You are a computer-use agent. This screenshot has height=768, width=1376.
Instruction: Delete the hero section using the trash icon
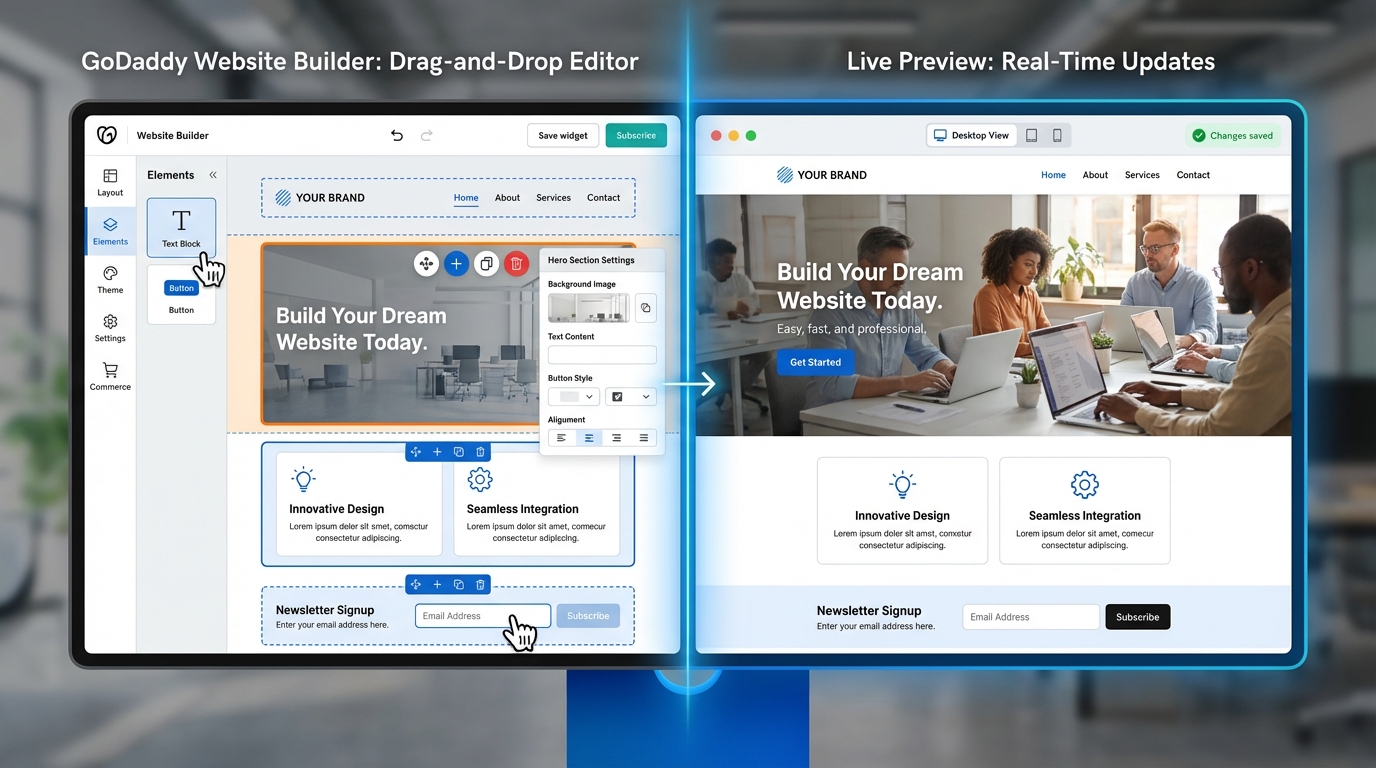click(x=516, y=263)
